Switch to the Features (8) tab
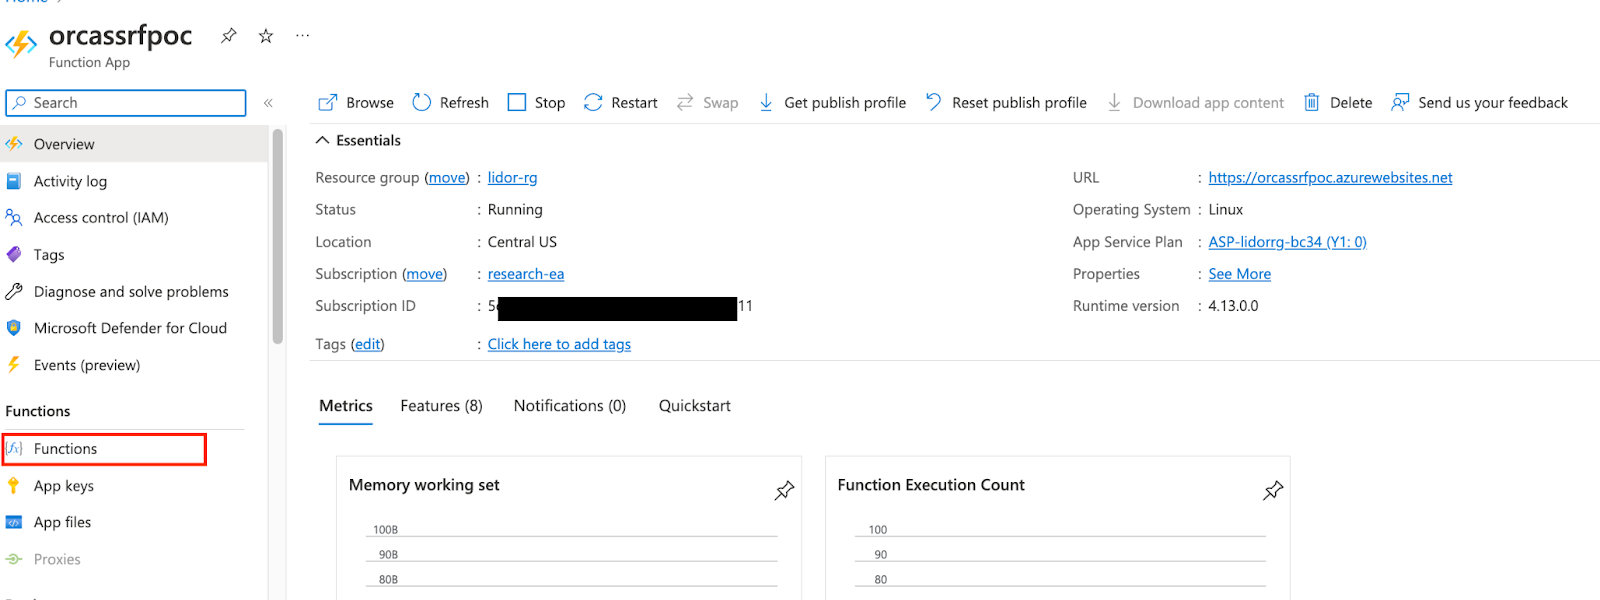Screen dimensions: 1600x600 coord(441,406)
